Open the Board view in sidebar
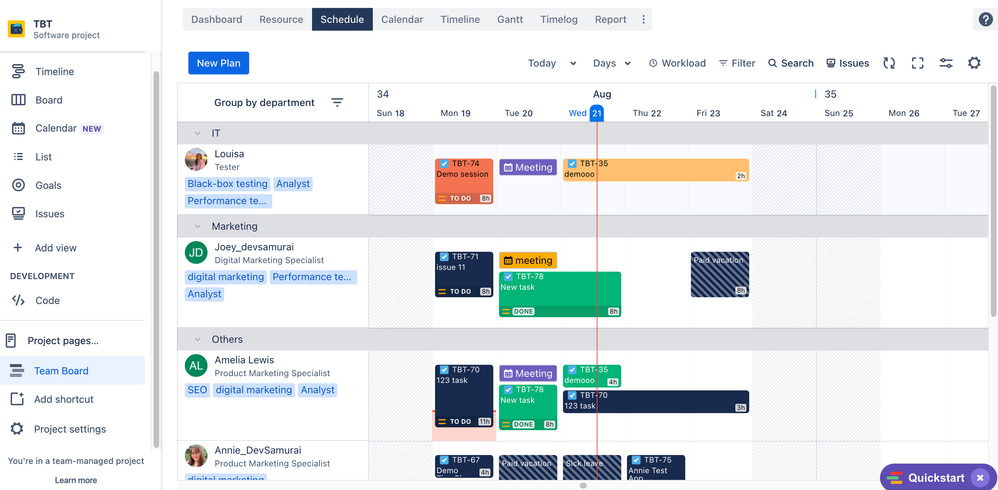The width and height of the screenshot is (998, 490). point(48,100)
